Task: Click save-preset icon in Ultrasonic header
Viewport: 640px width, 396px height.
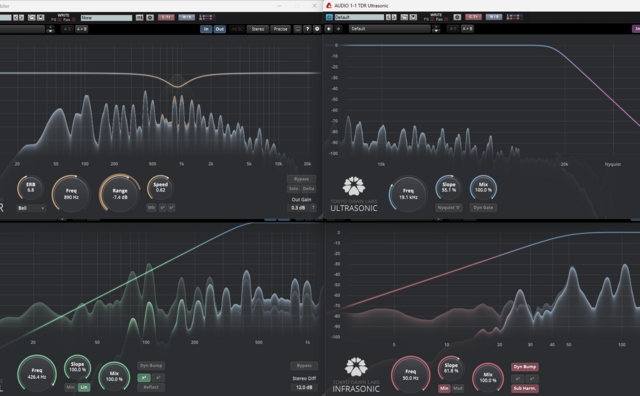Action: tap(413, 17)
